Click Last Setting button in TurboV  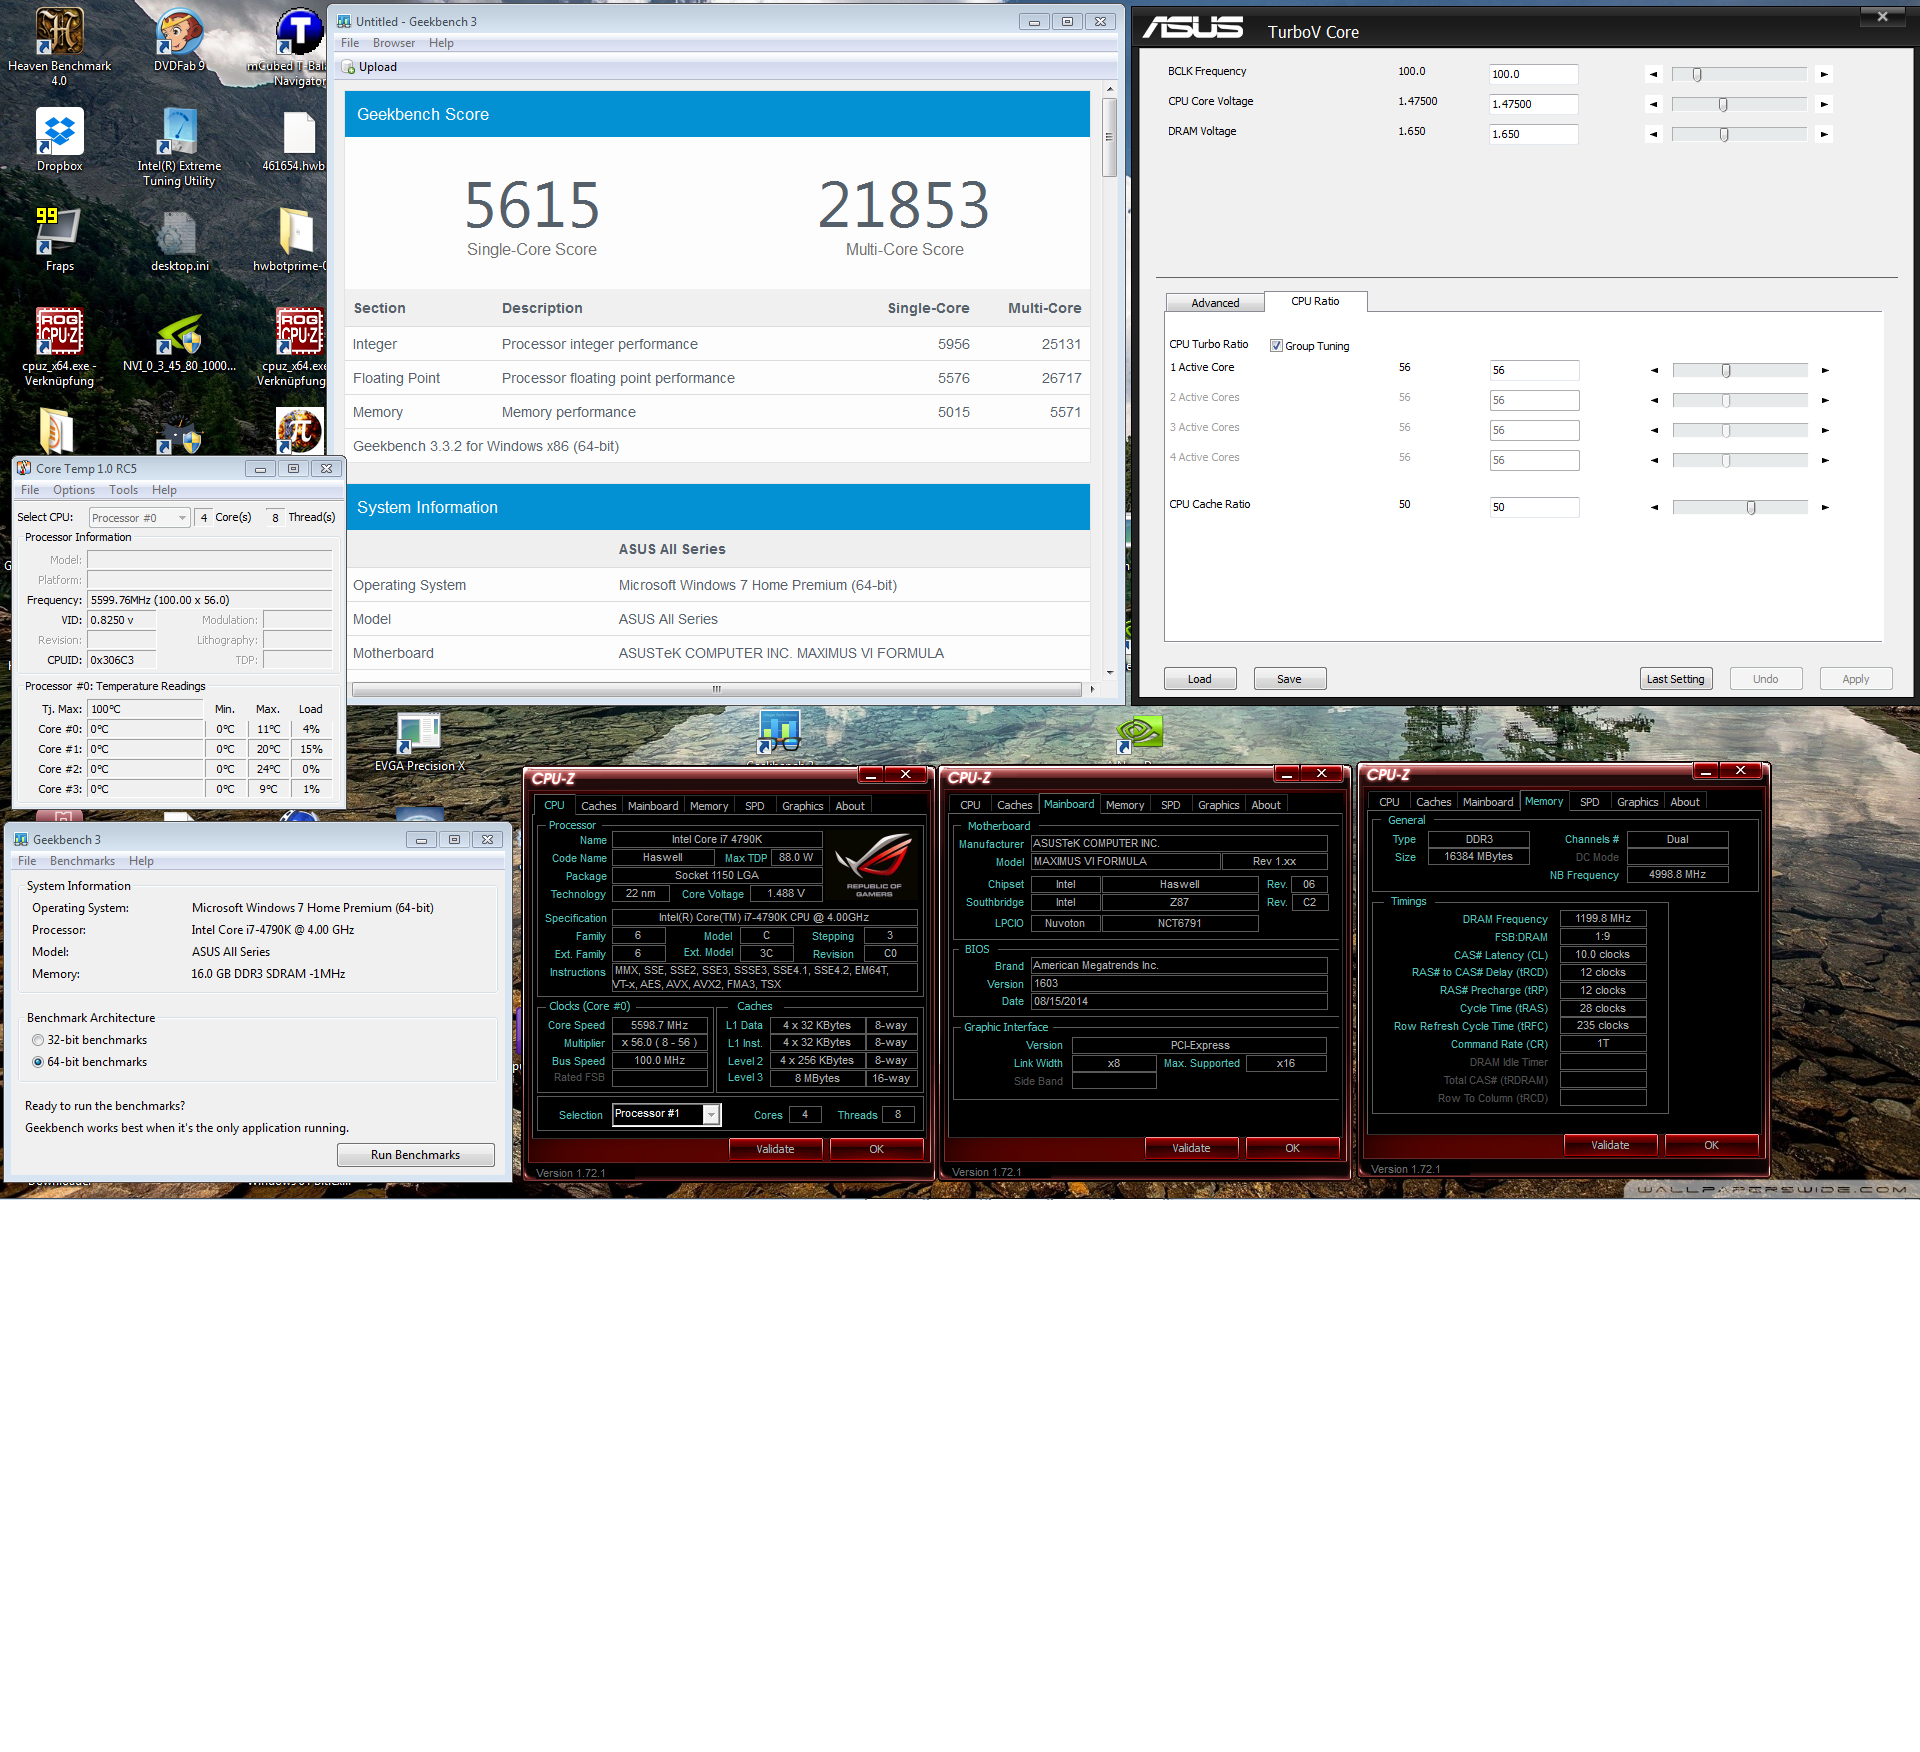[x=1676, y=679]
